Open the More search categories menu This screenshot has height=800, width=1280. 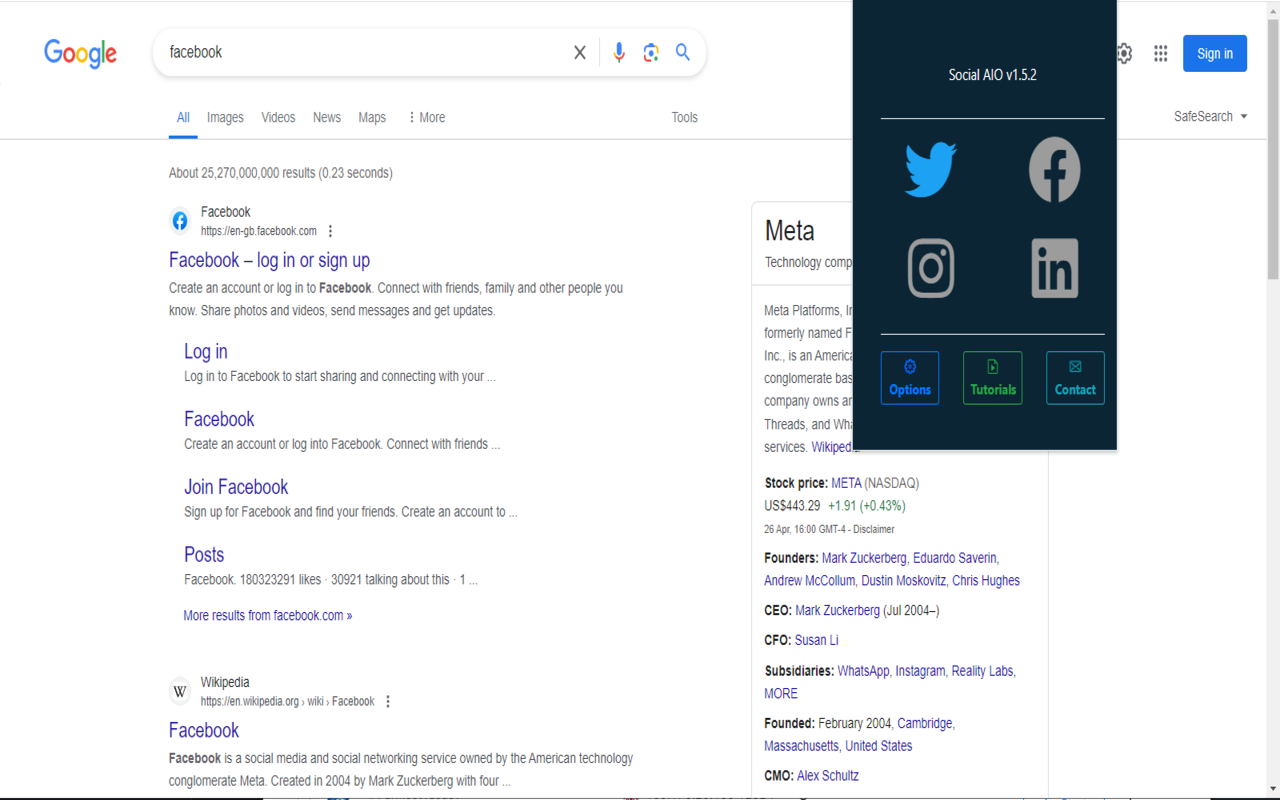click(x=426, y=117)
